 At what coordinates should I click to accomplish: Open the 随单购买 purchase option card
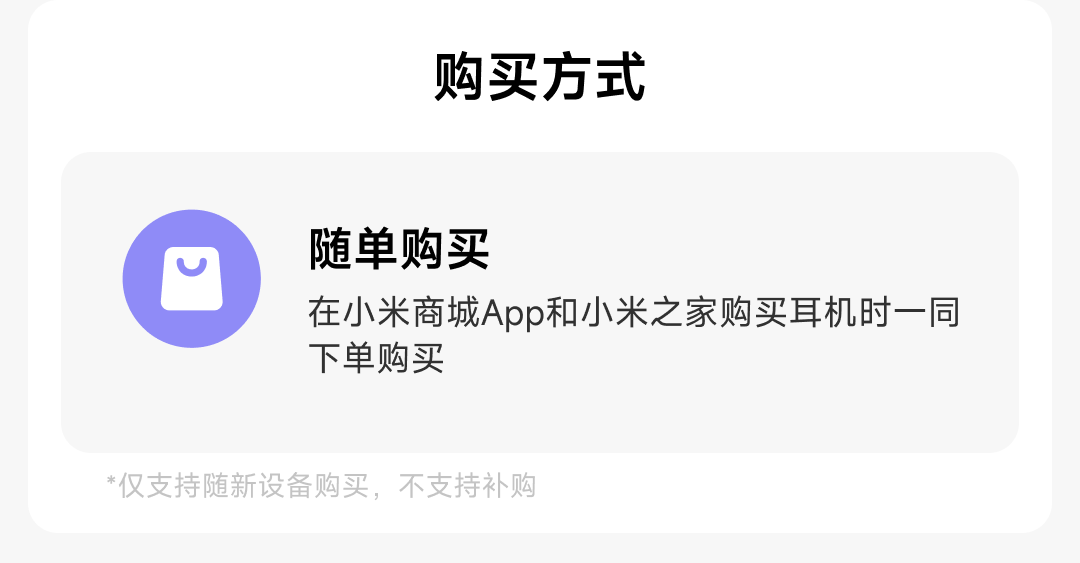coord(540,303)
